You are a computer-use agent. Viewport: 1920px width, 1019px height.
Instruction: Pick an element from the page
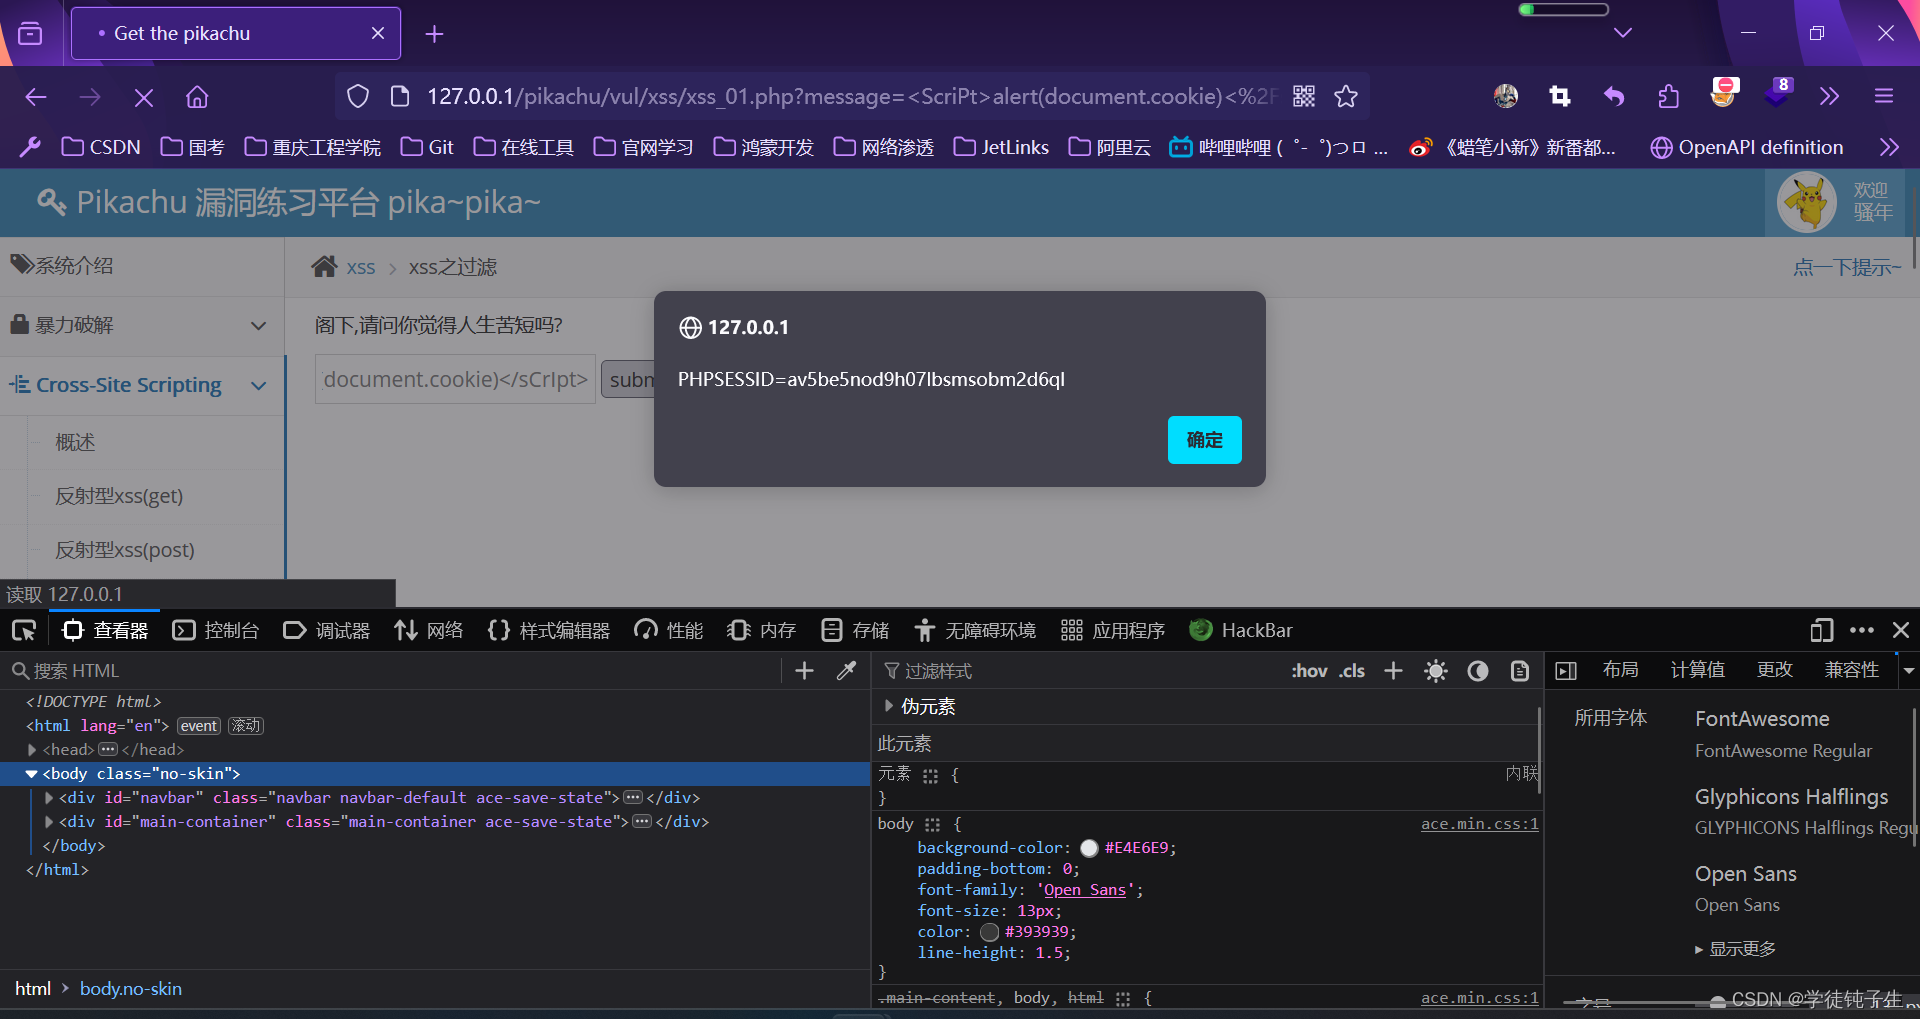pos(24,630)
